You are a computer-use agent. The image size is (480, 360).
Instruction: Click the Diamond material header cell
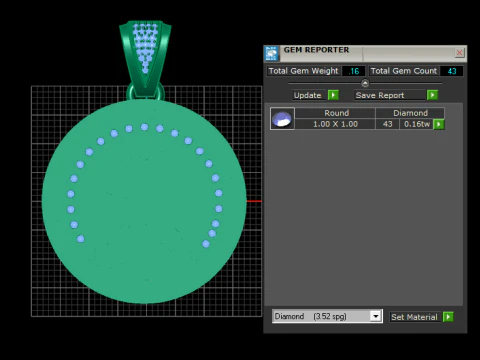pos(410,113)
